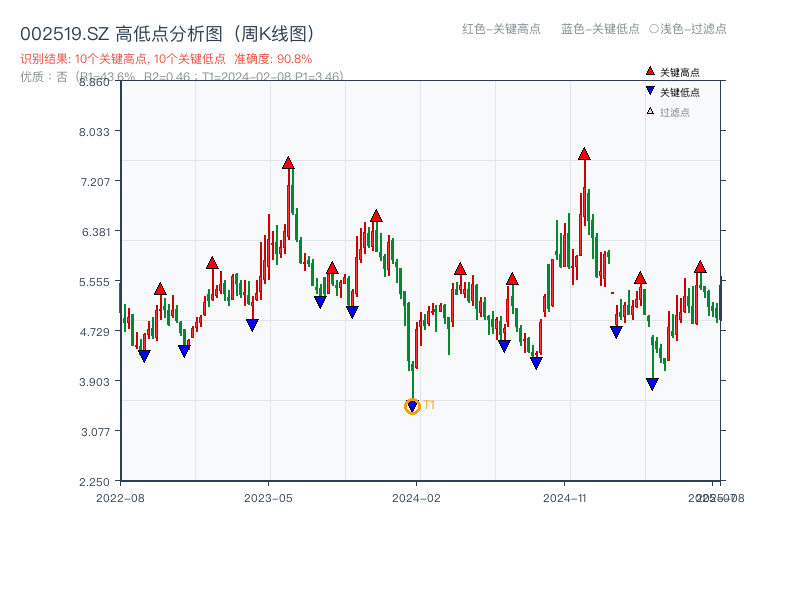800x600 pixels.
Task: Click the first blue key-low triangle from the left
Action: click(x=144, y=356)
